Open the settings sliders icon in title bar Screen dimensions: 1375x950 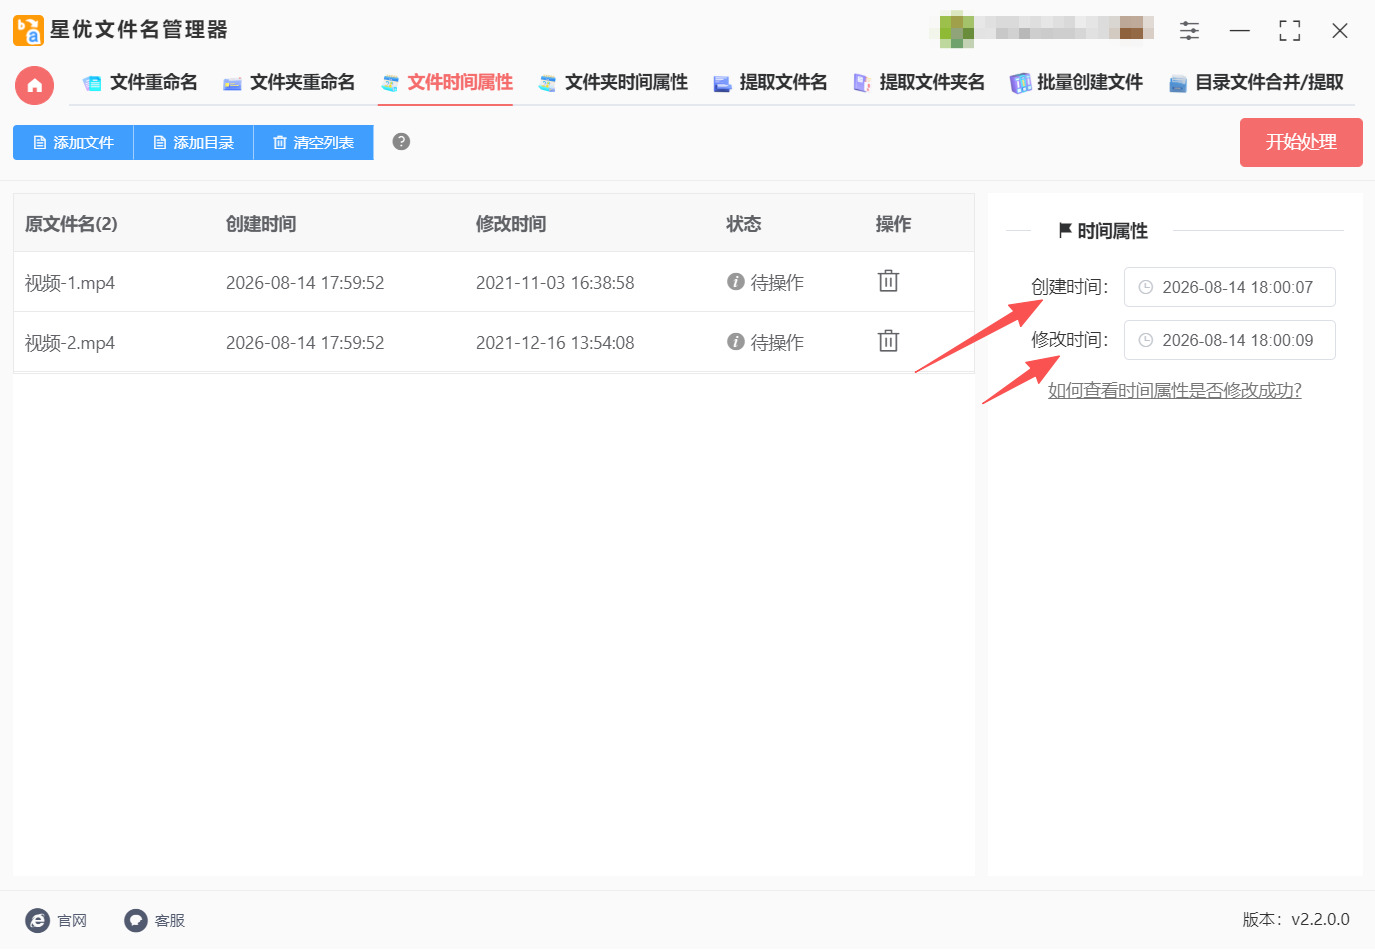(1189, 31)
